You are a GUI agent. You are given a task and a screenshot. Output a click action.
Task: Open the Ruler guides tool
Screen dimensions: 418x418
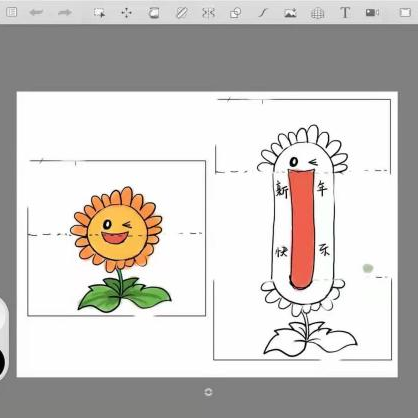pyautogui.click(x=181, y=13)
